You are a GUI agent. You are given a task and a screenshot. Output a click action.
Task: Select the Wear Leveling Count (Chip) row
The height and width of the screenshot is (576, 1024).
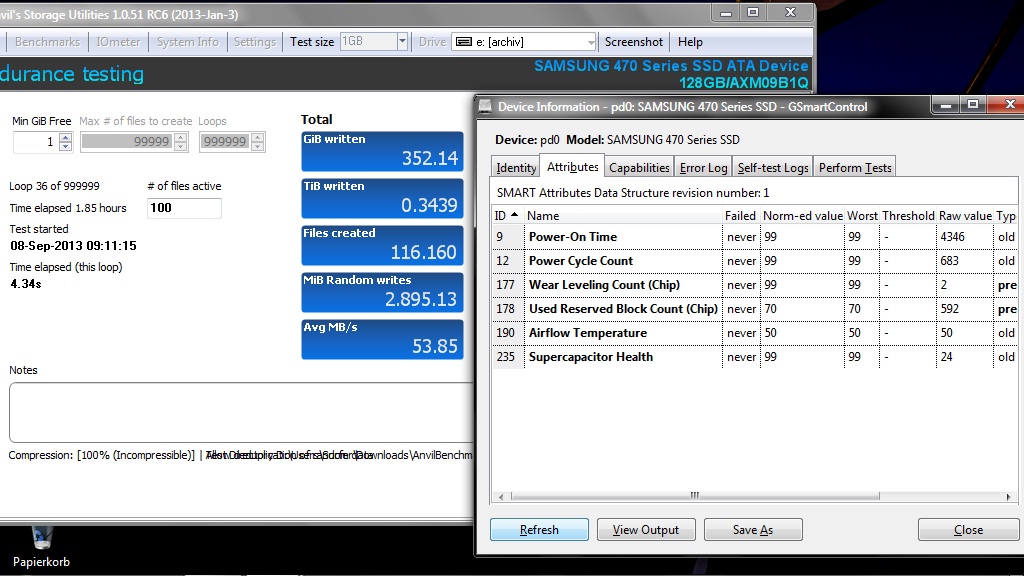755,285
